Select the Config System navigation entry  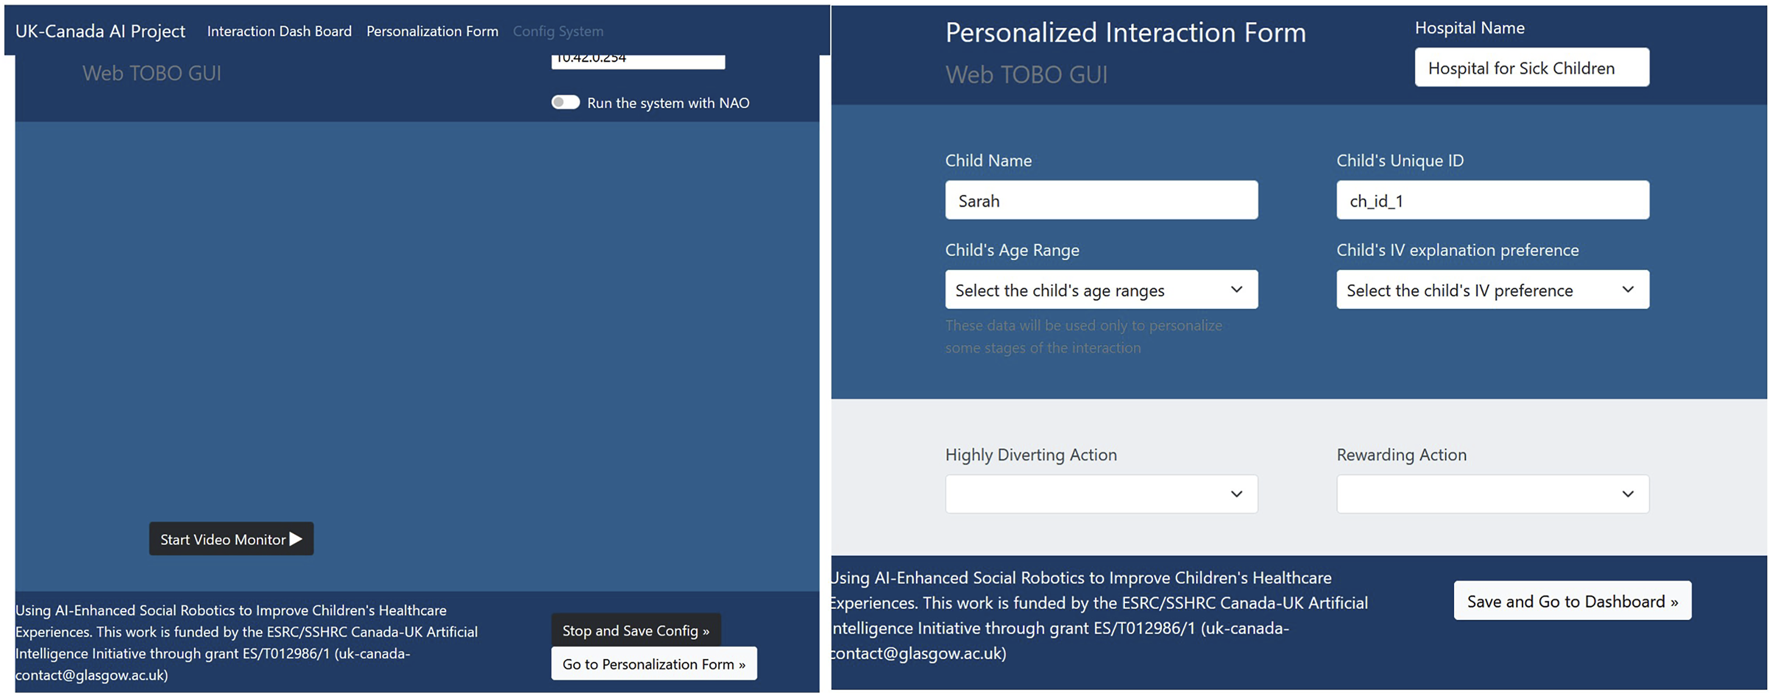coord(558,31)
